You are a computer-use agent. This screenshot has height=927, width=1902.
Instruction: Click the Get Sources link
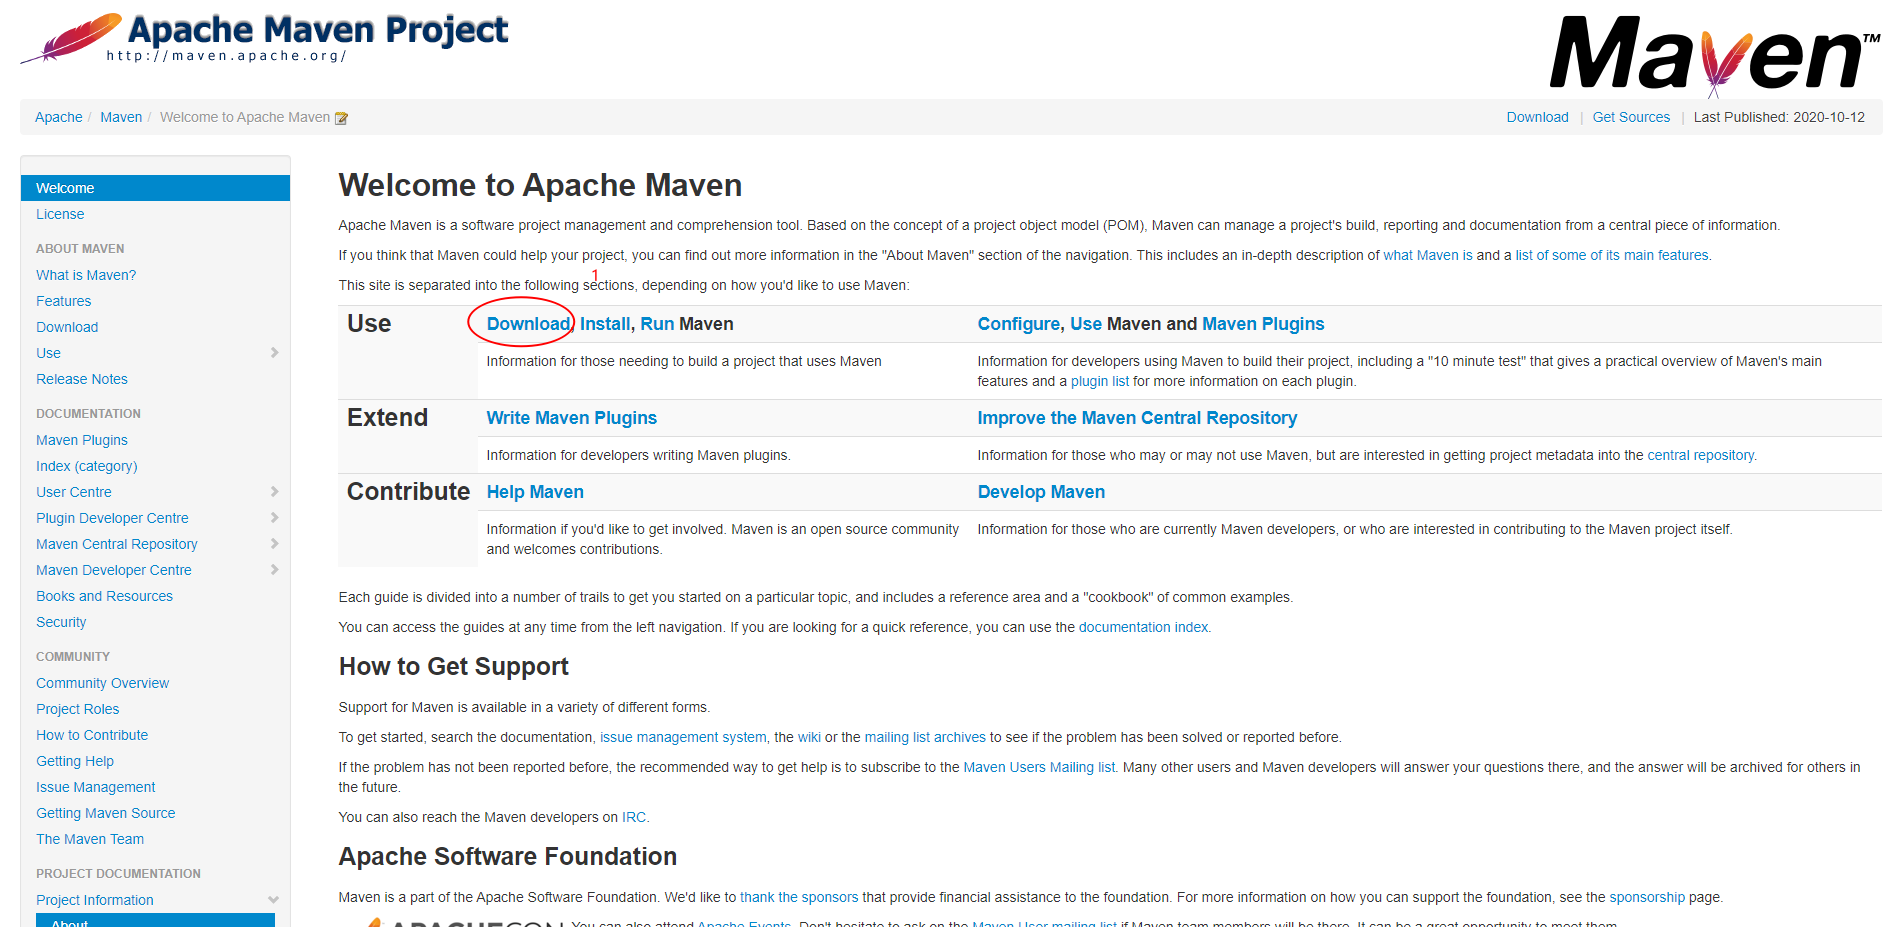click(x=1631, y=117)
